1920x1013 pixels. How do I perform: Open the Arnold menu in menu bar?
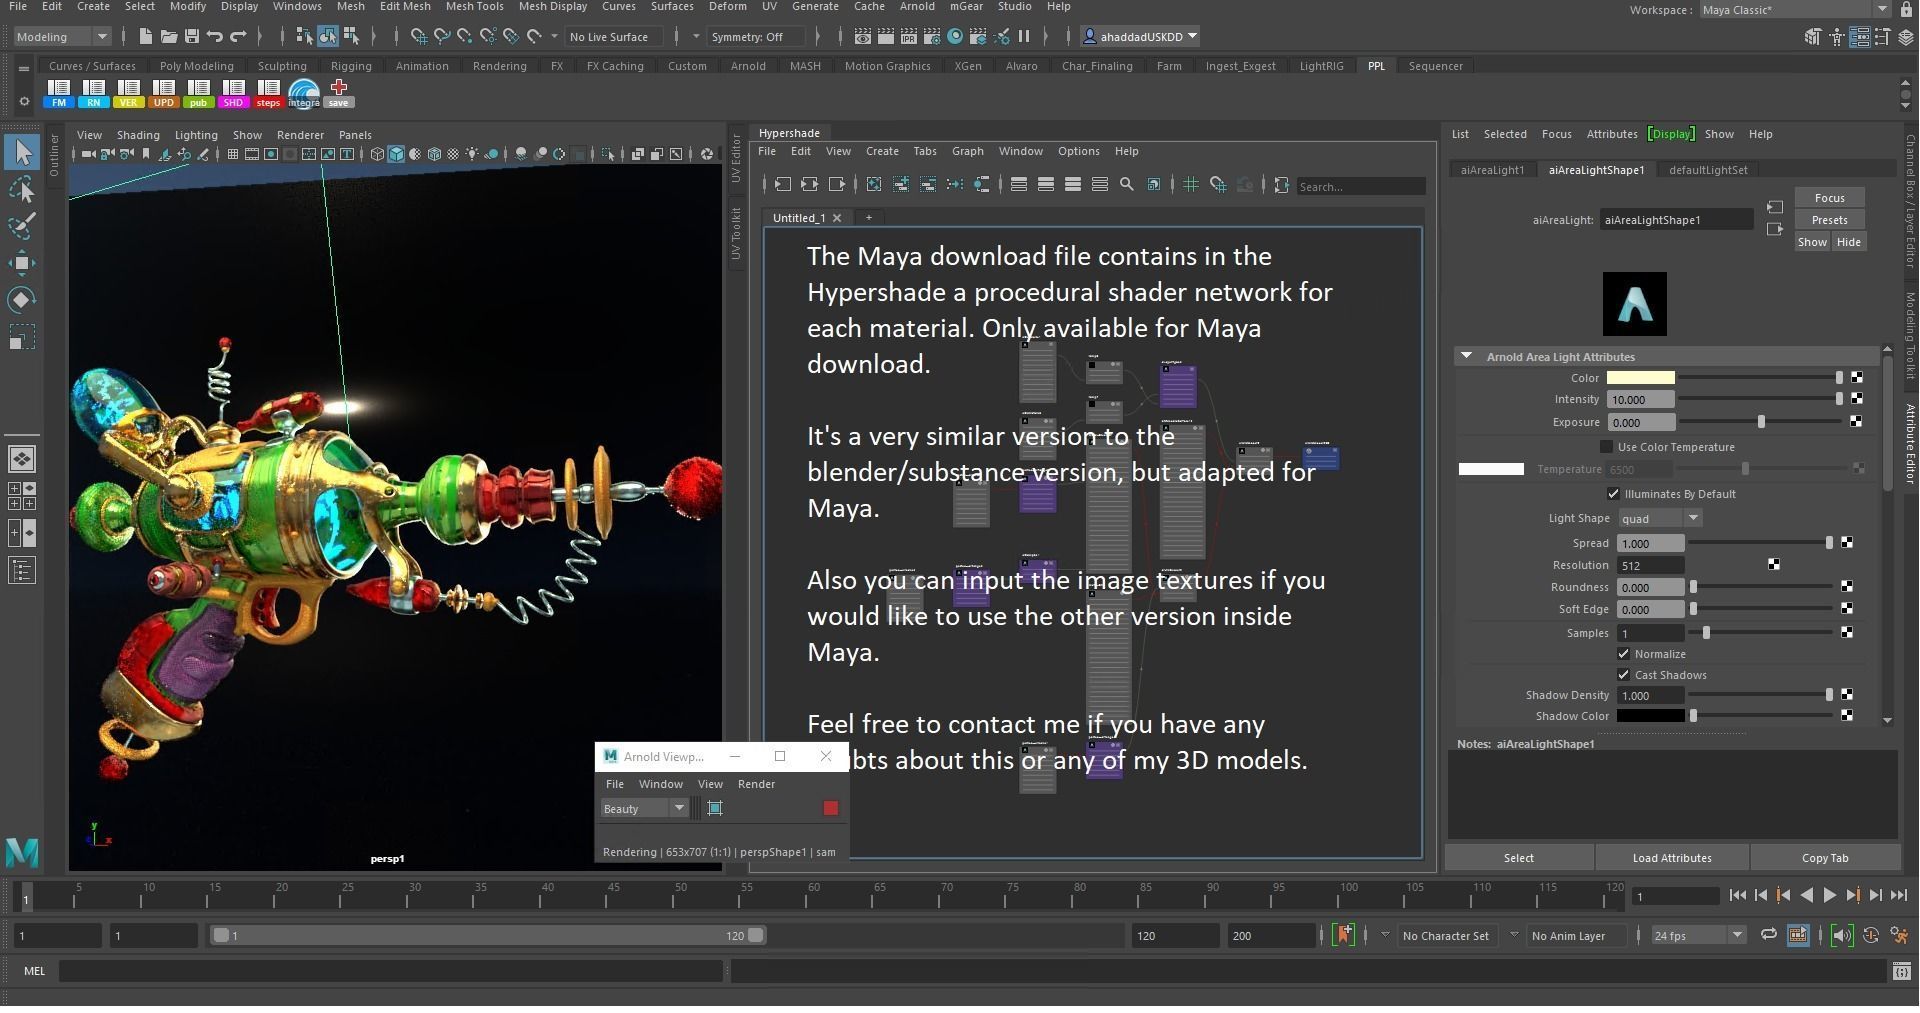(917, 7)
